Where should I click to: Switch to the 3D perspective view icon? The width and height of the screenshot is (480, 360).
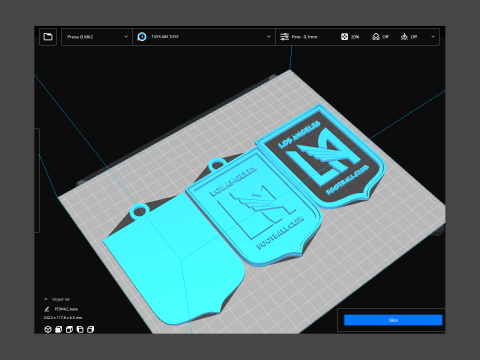[x=48, y=329]
